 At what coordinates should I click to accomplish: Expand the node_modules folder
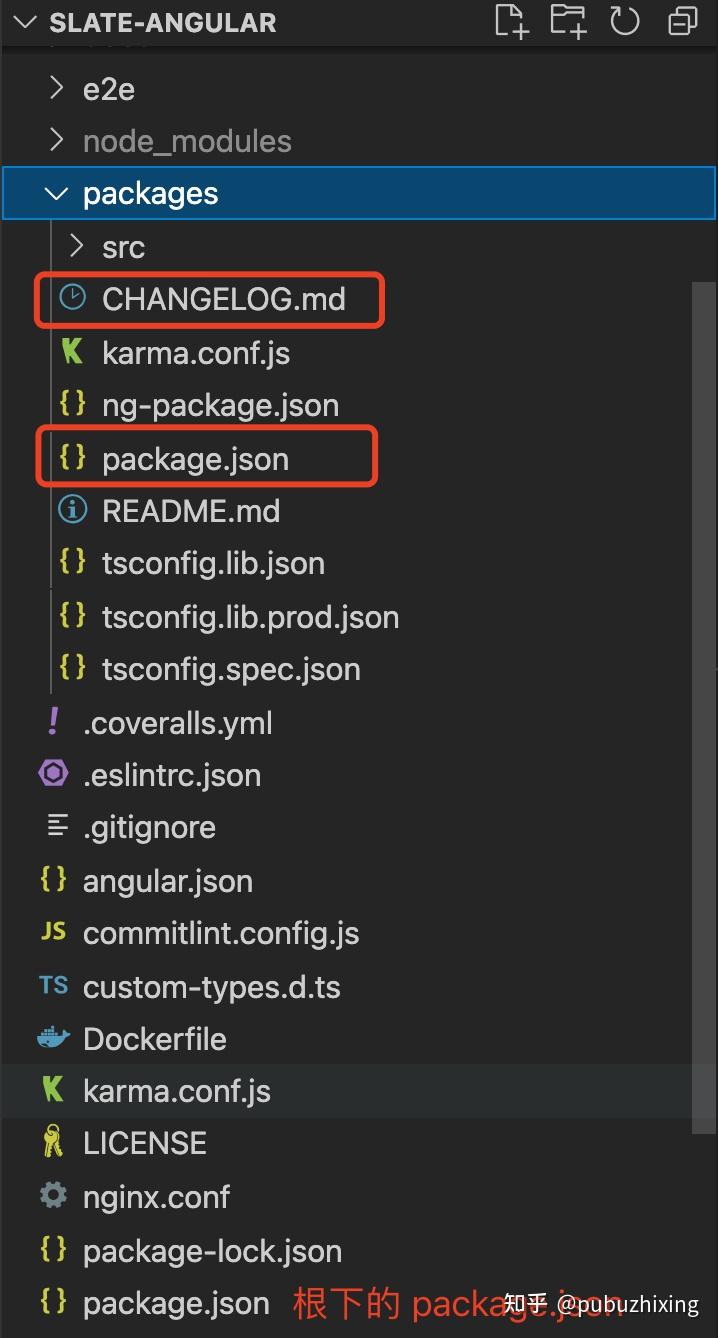click(57, 141)
